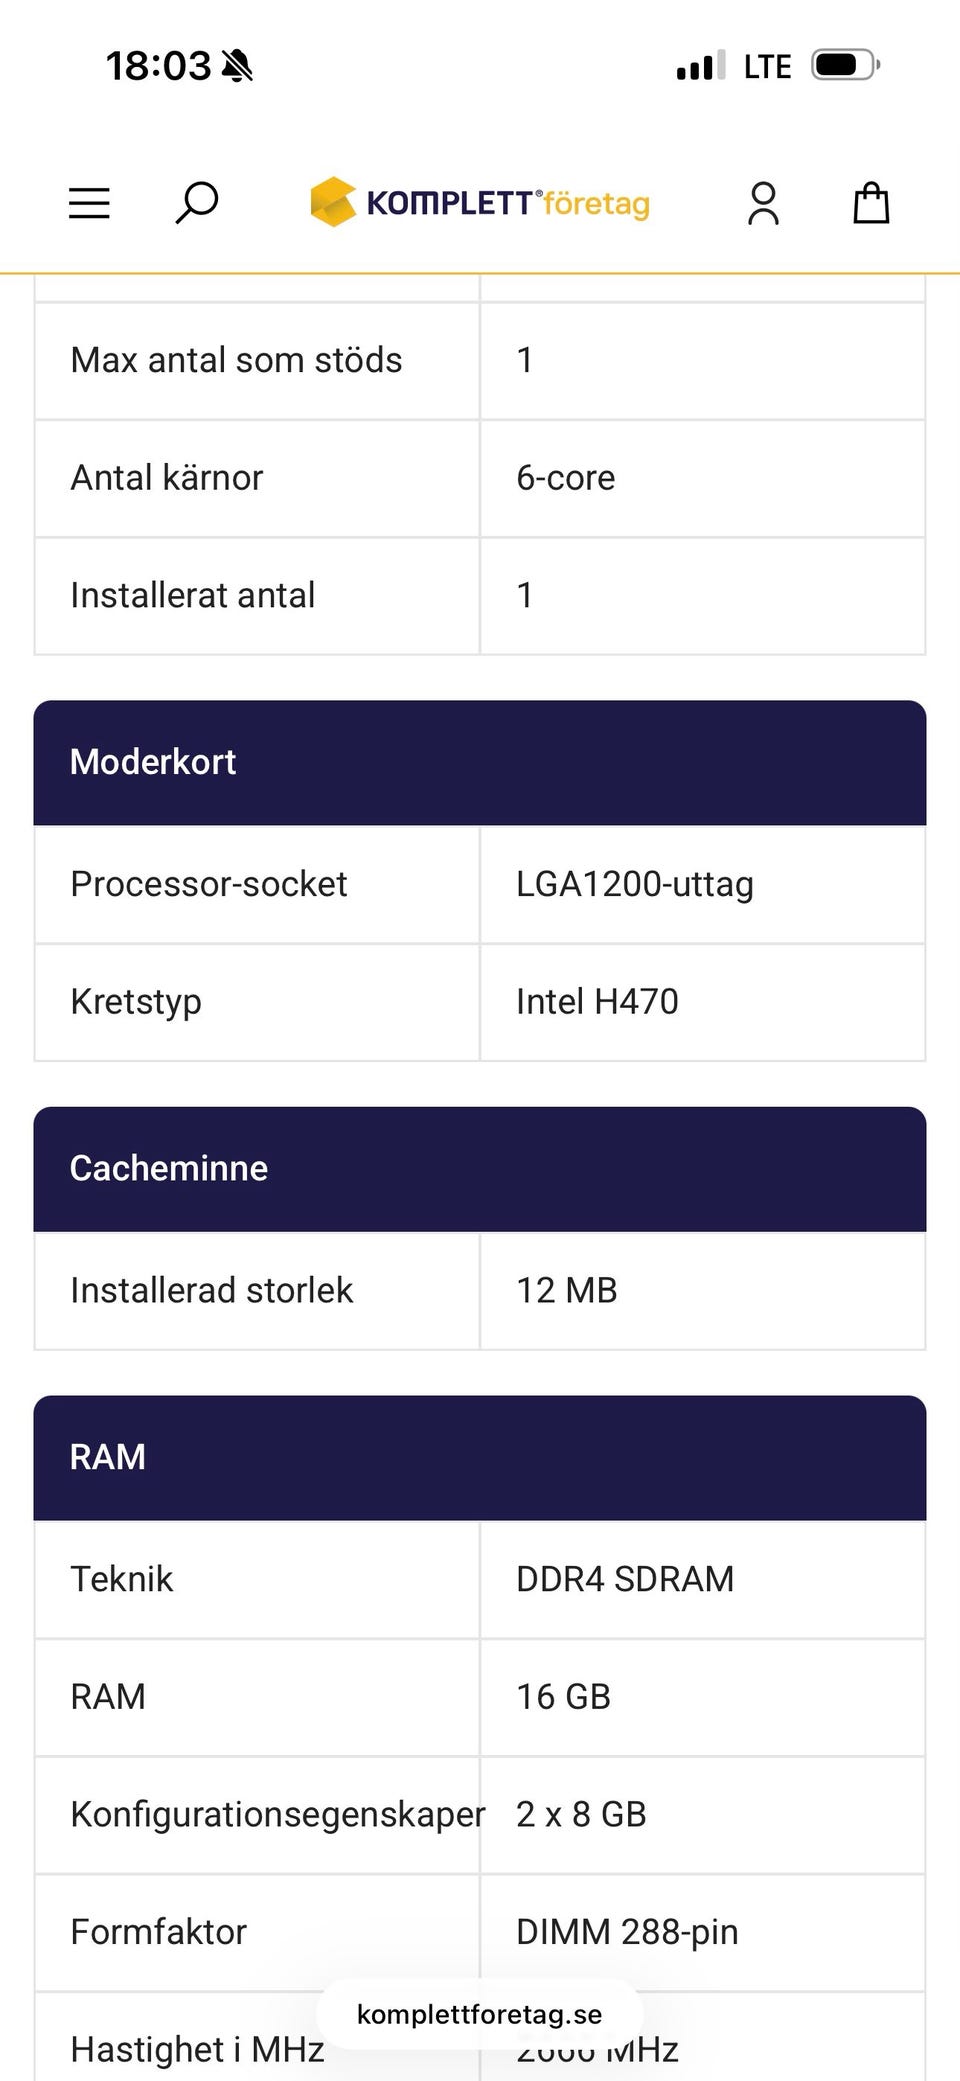
Task: Select the Cacheminne section header
Action: (x=480, y=1168)
